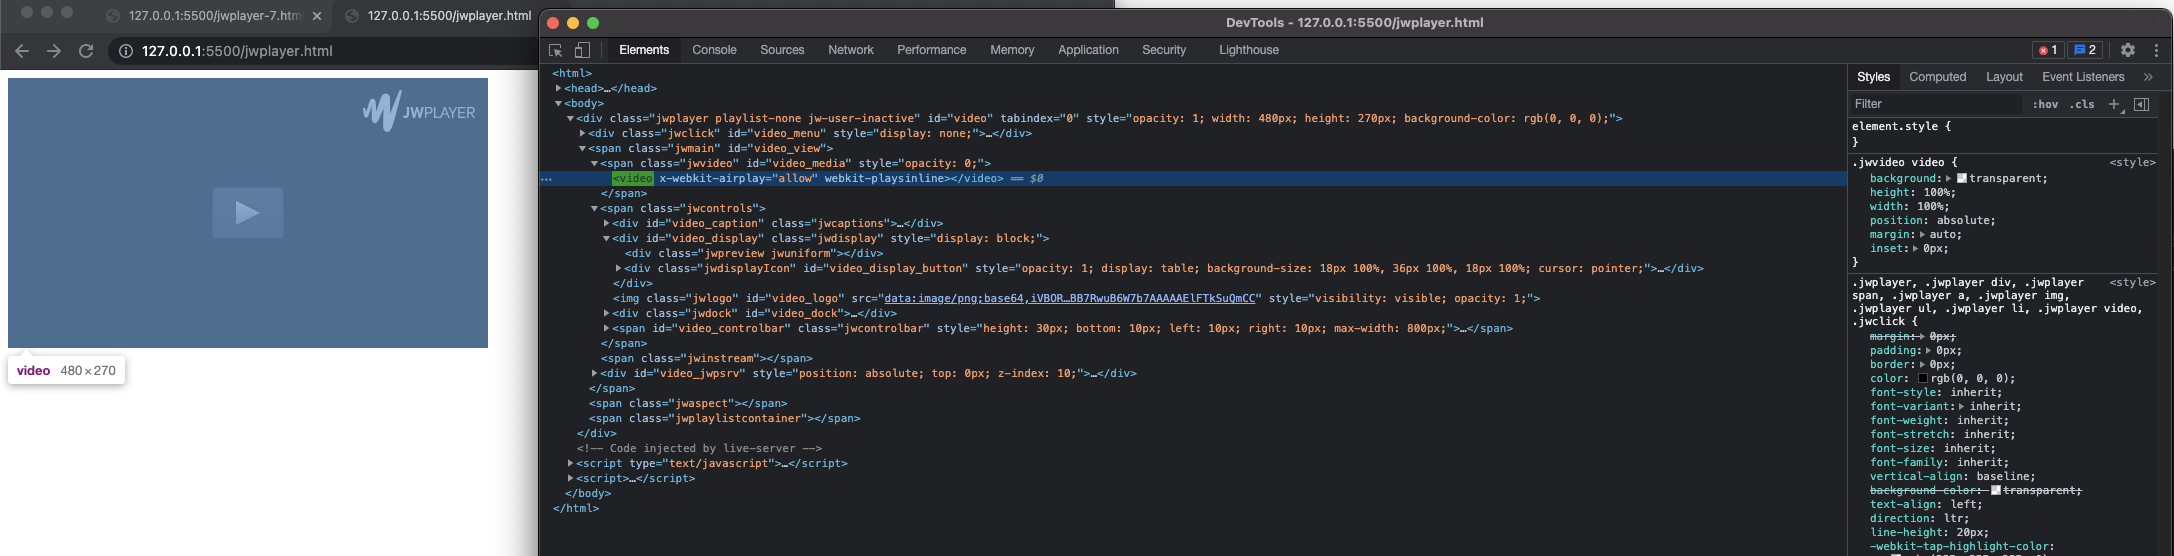Open the Event Listeners tab
Viewport: 2174px width, 556px height.
[x=2083, y=77]
